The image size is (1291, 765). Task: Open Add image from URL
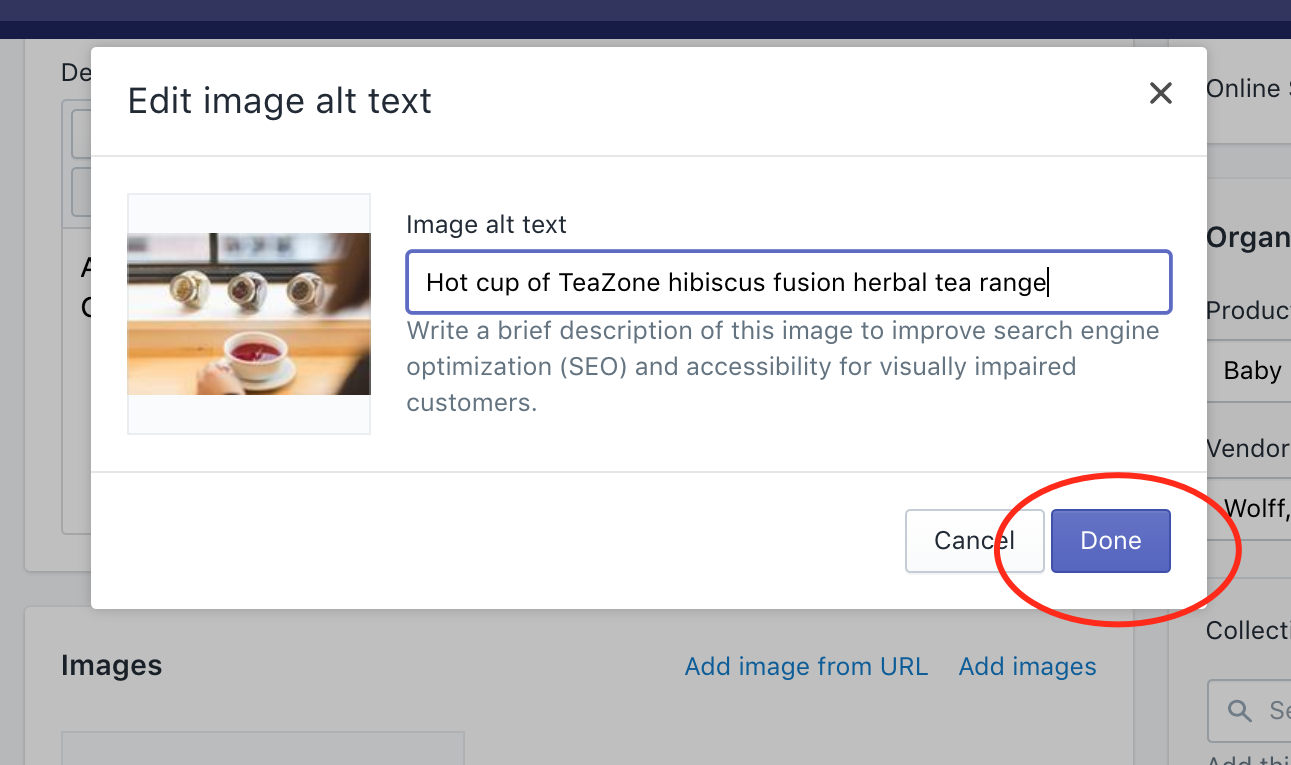(x=806, y=666)
